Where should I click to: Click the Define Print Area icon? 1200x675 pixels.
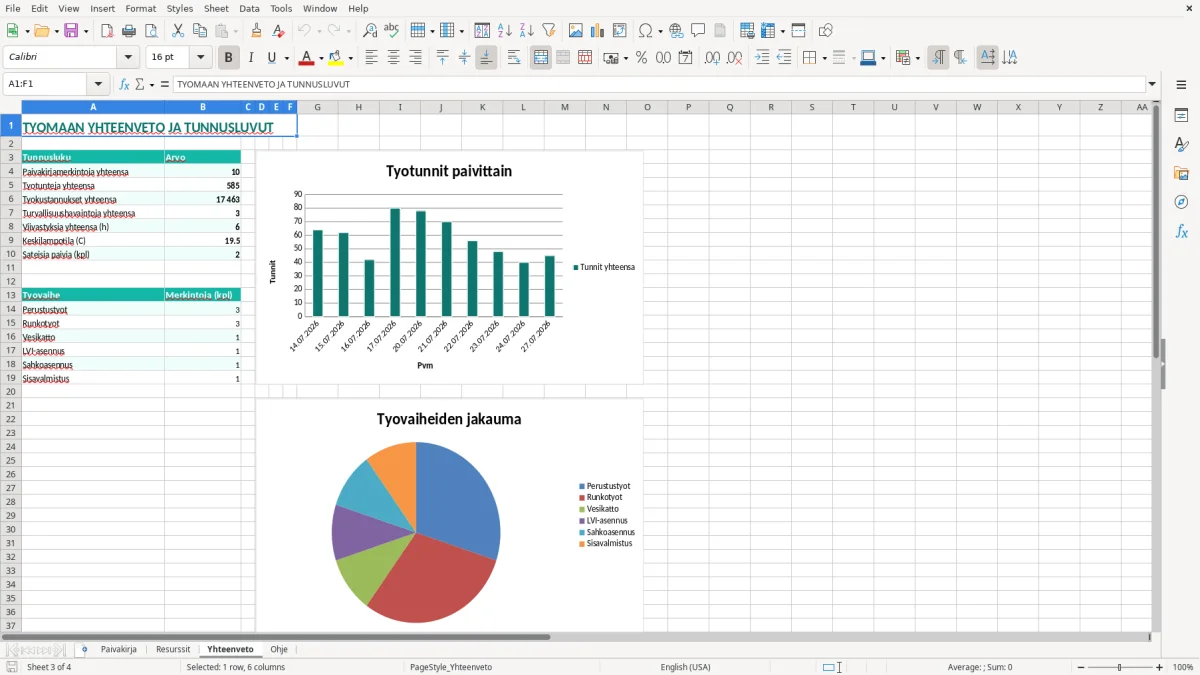click(747, 31)
